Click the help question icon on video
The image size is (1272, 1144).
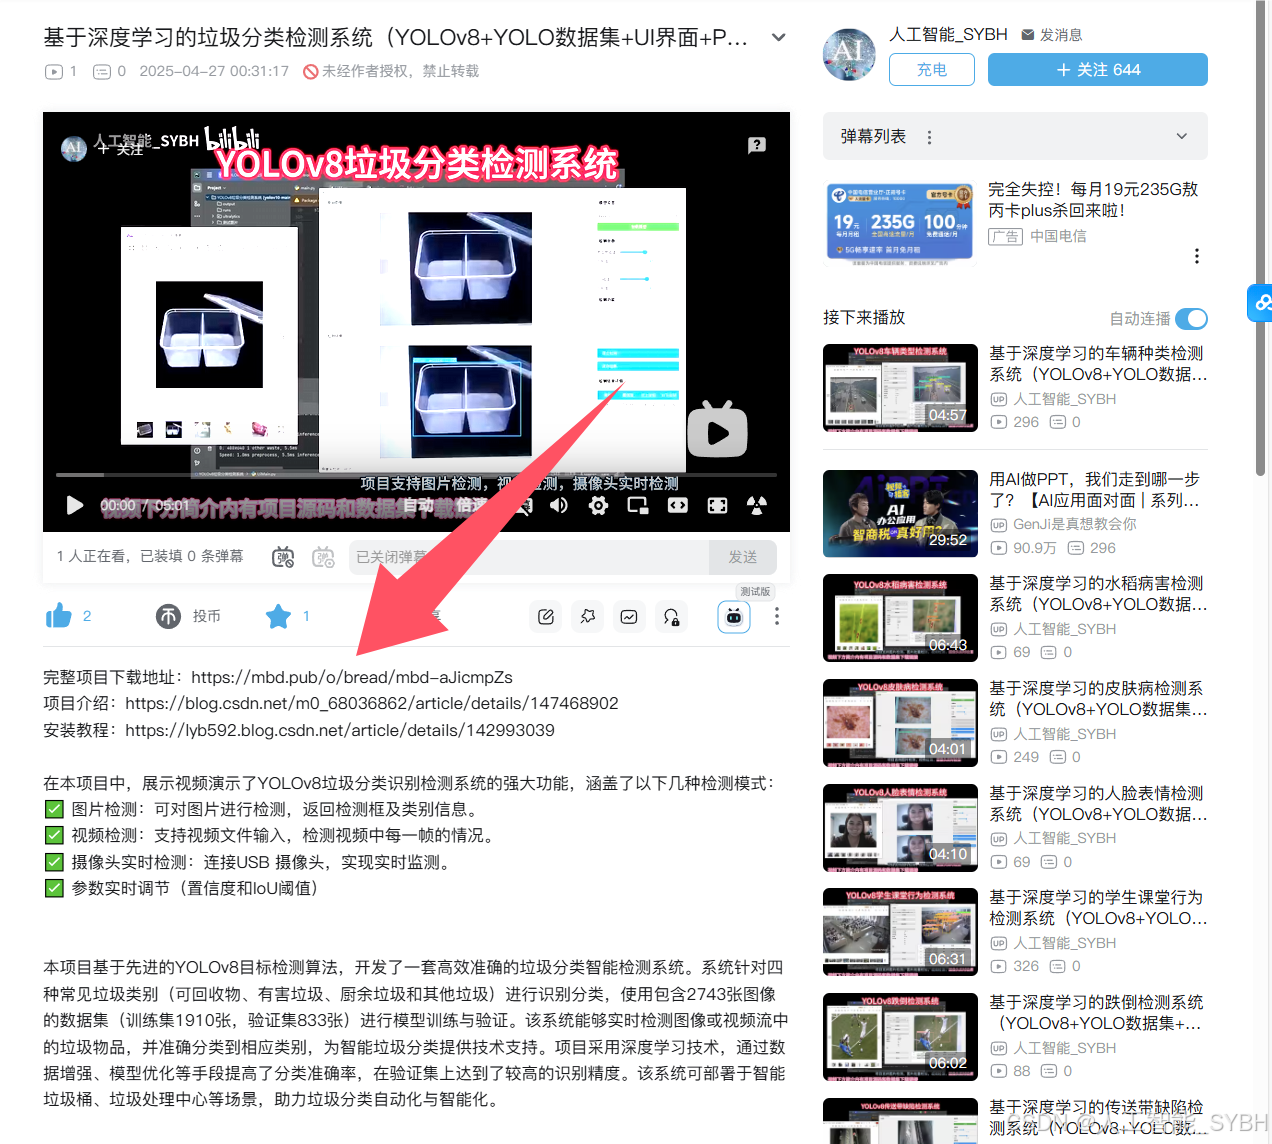tap(757, 145)
